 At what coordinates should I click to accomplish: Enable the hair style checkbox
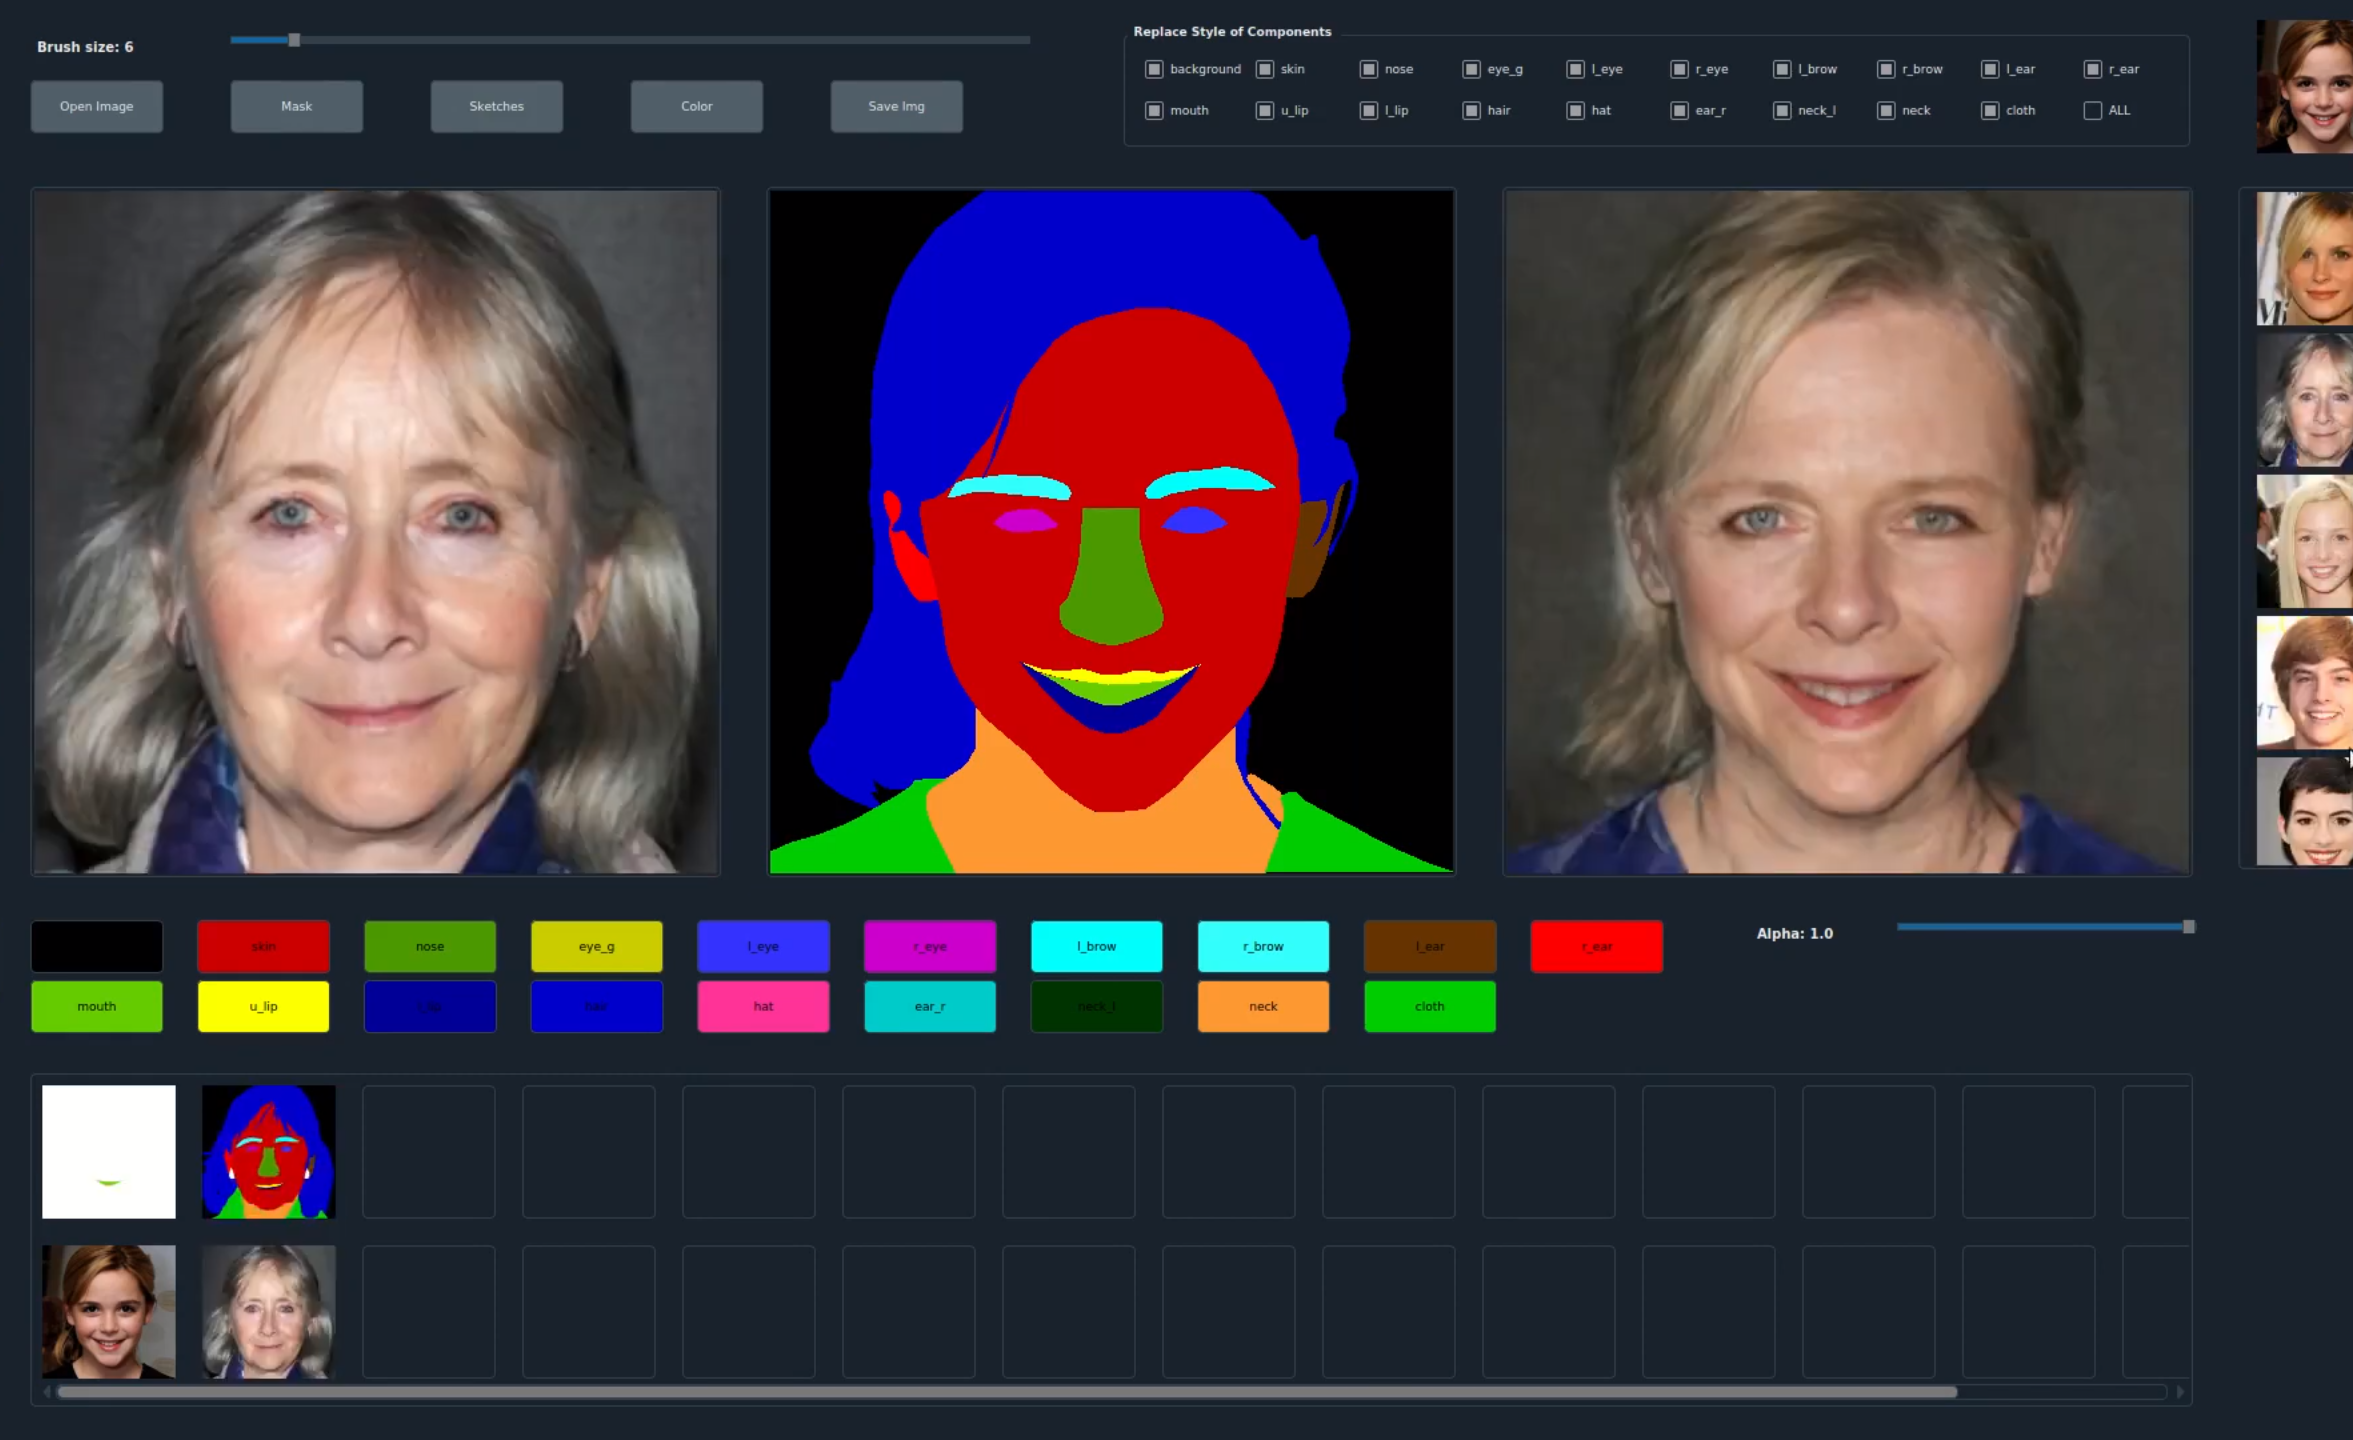pos(1471,110)
